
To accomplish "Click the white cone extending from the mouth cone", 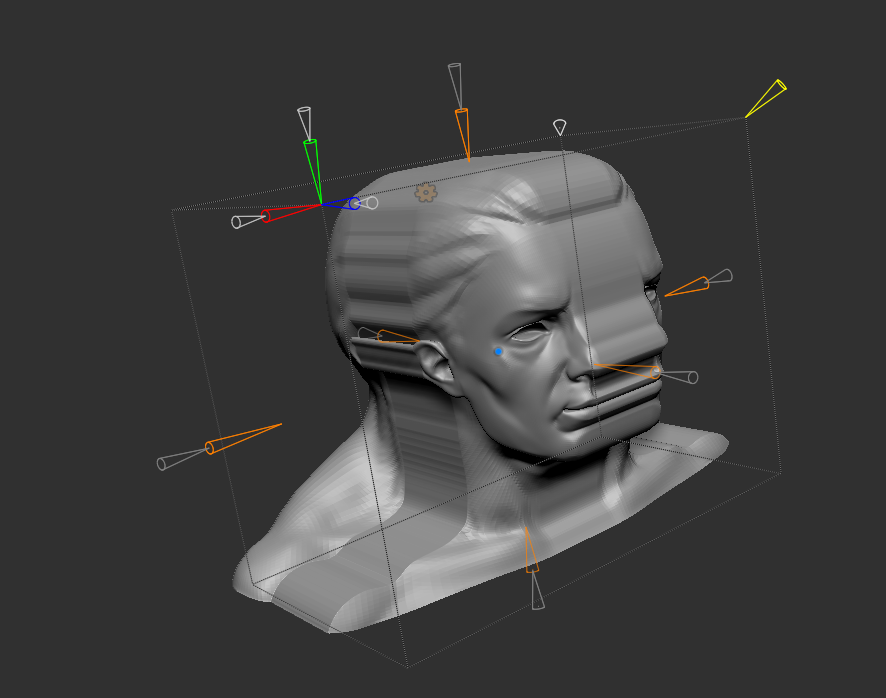I will 677,375.
